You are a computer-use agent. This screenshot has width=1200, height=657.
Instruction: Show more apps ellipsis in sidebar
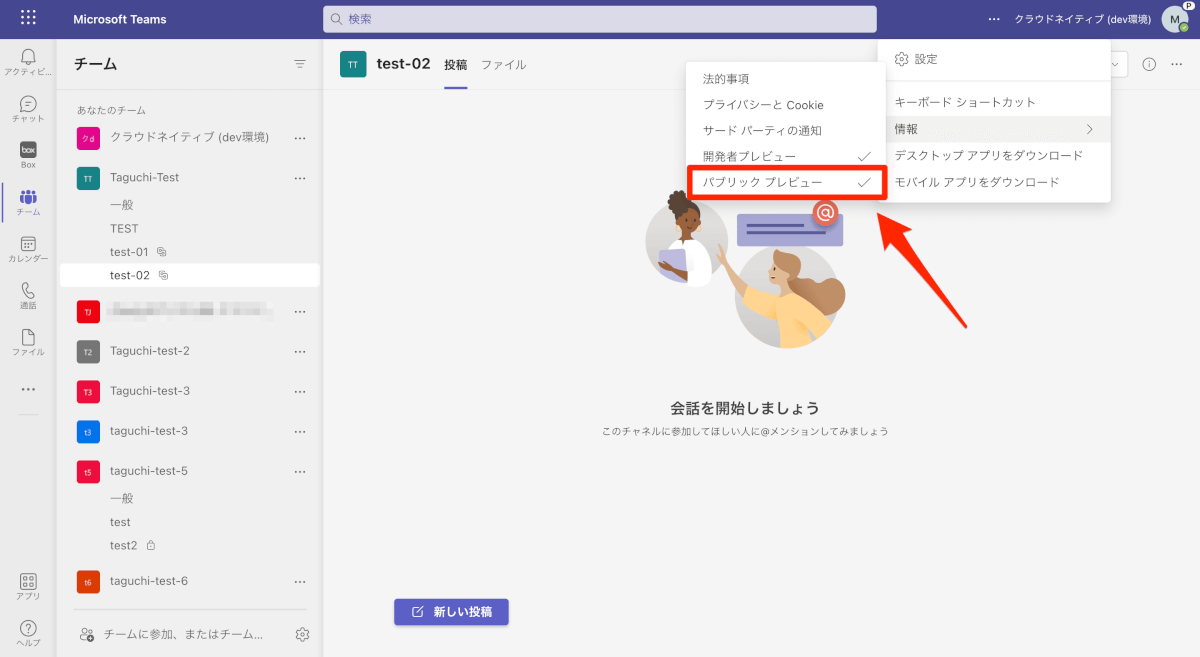pos(28,389)
